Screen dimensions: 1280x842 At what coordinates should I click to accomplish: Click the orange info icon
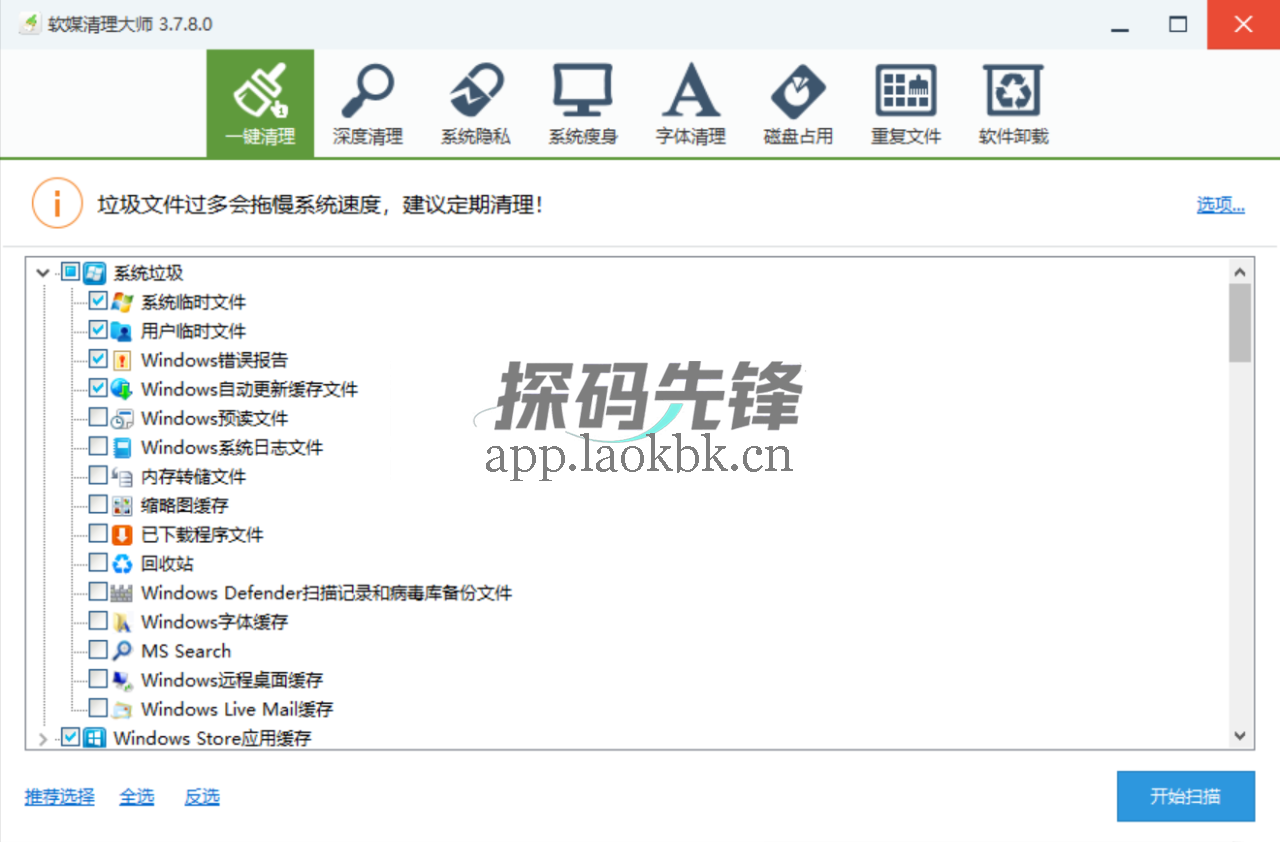point(57,204)
